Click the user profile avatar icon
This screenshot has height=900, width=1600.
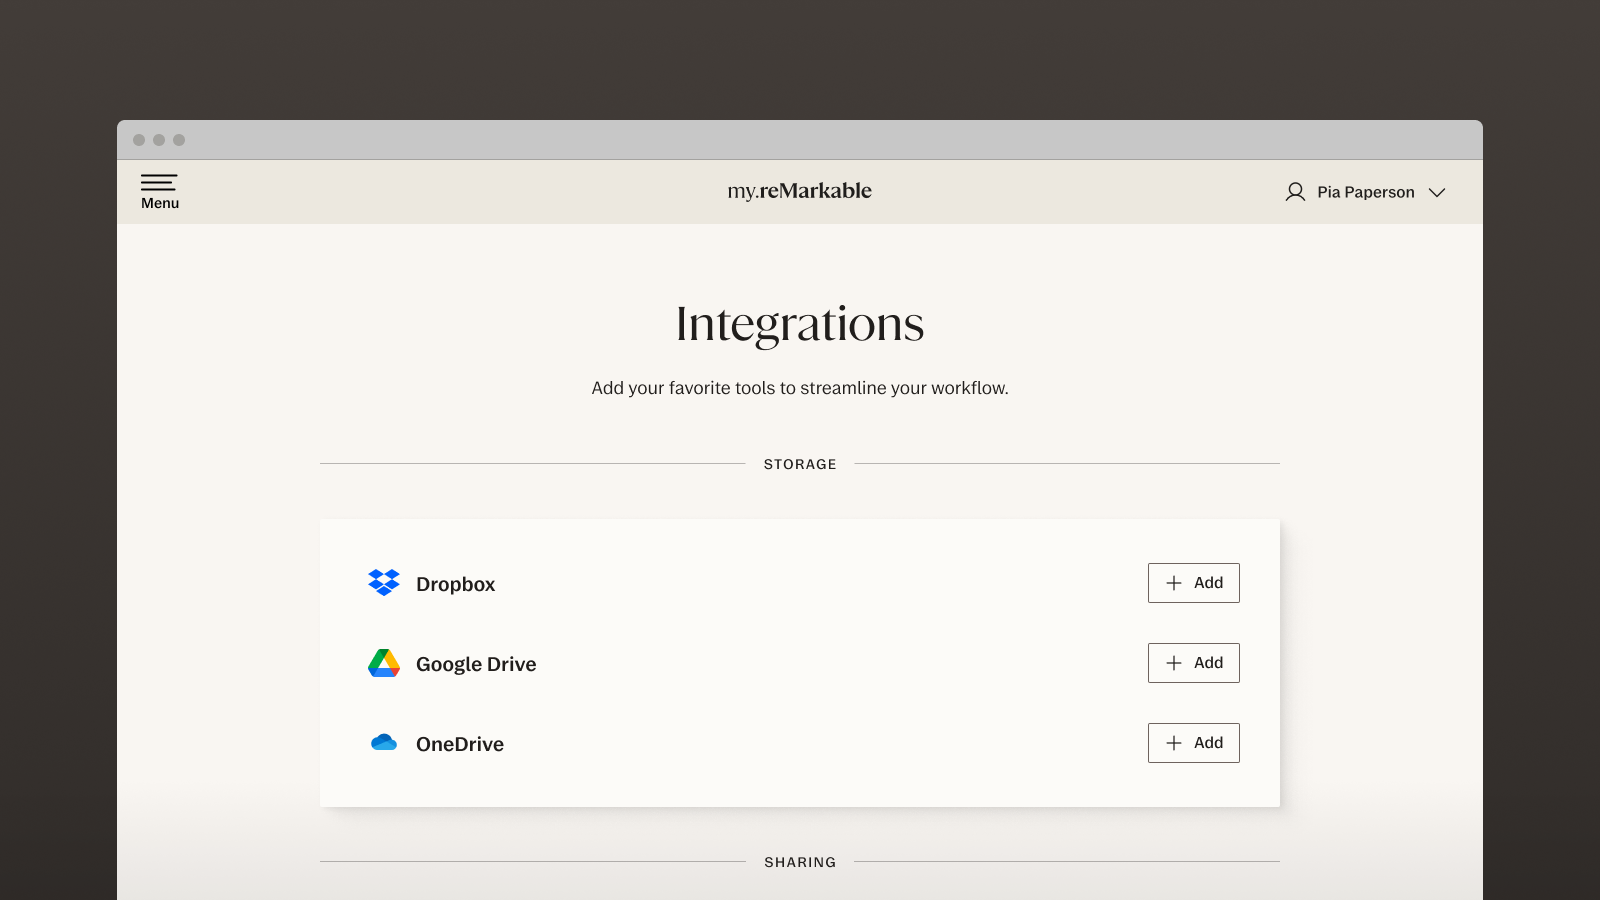pos(1295,192)
